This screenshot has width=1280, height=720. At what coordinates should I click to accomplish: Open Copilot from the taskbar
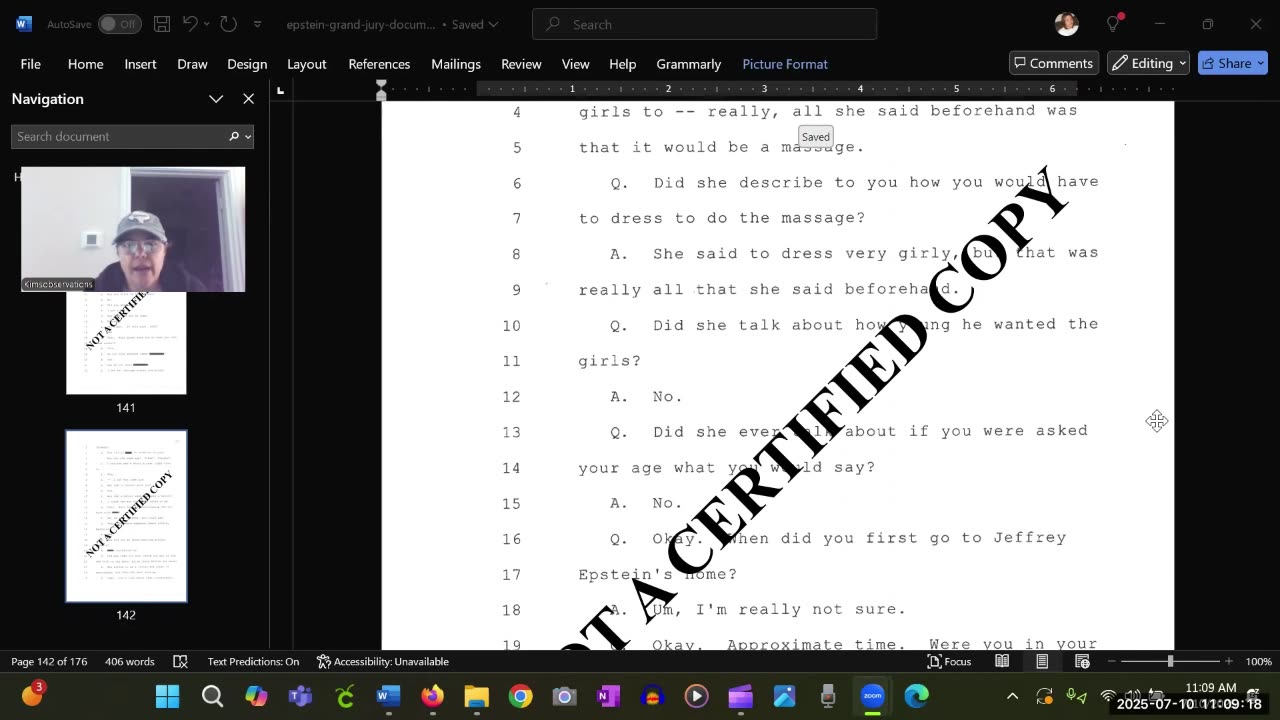coord(256,696)
